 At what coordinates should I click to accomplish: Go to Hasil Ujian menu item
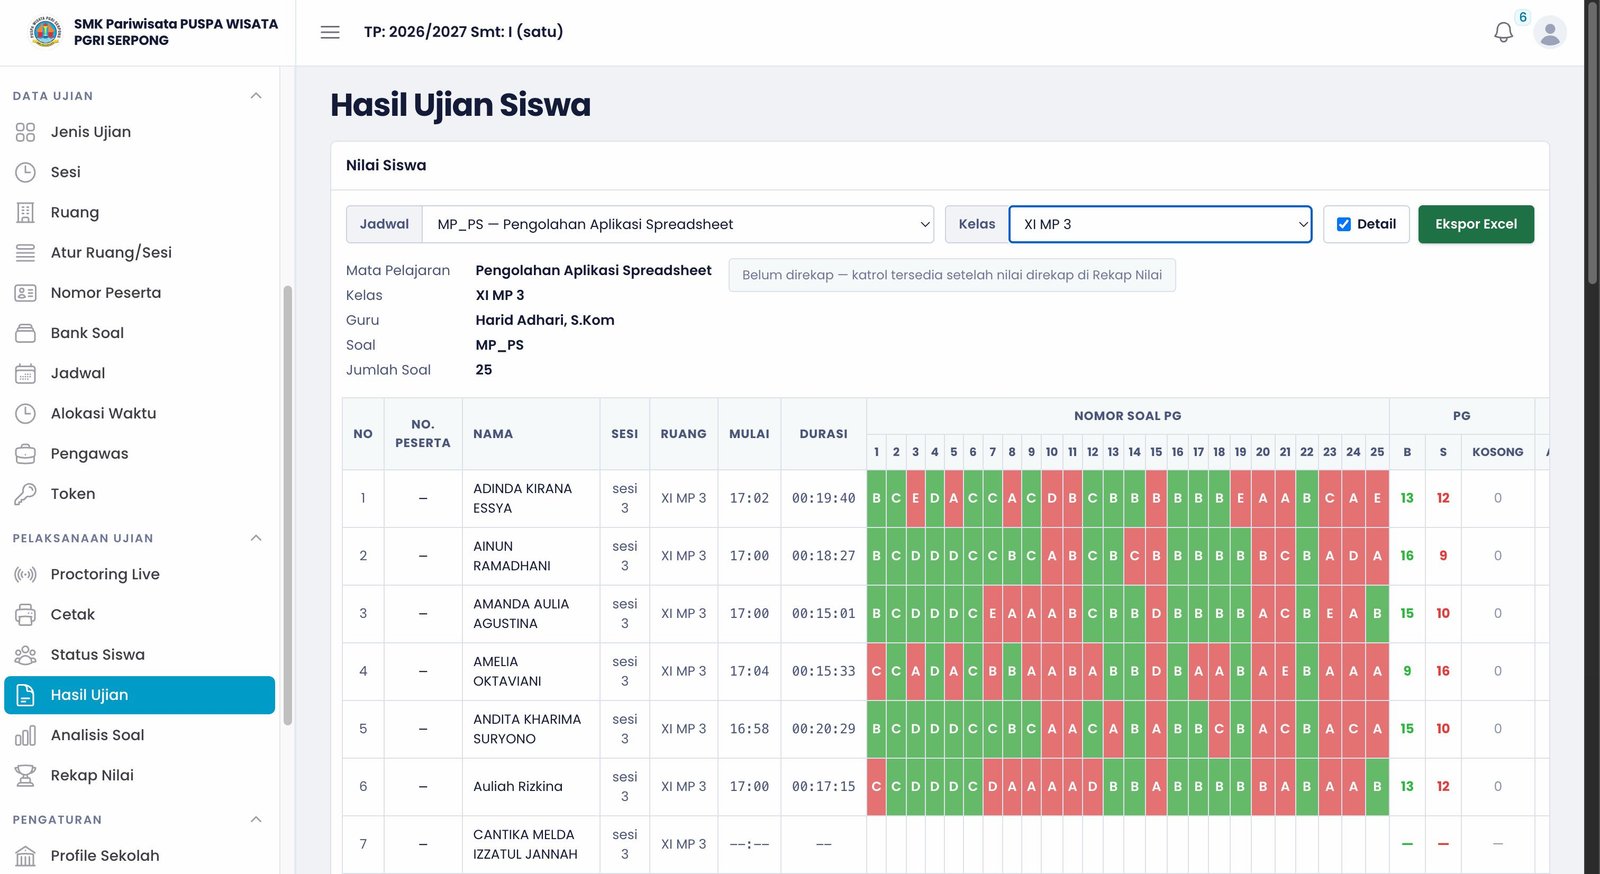click(139, 695)
